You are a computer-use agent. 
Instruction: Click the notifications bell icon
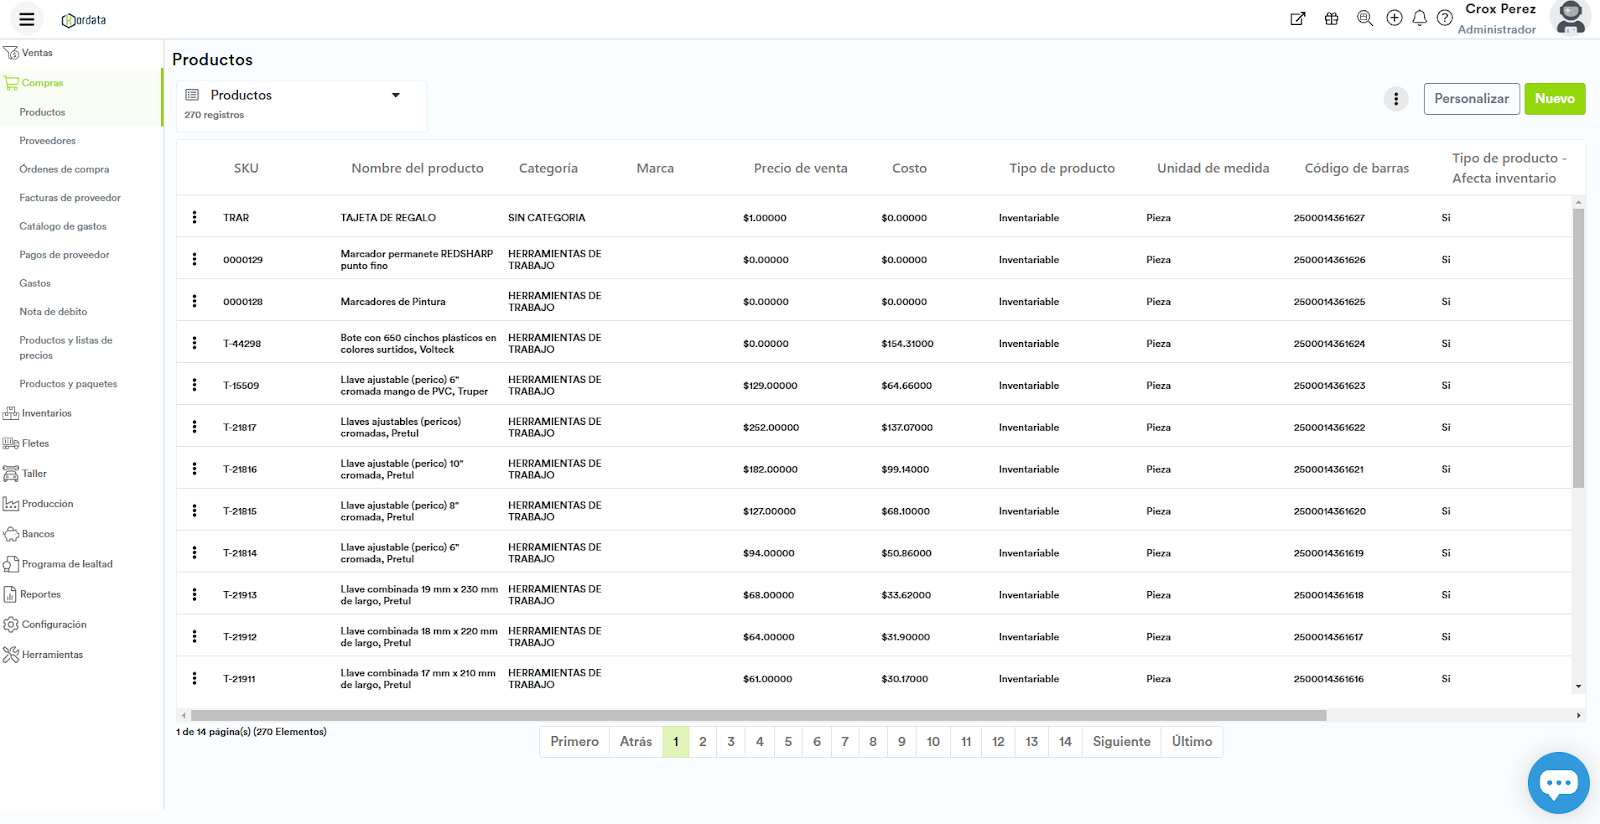tap(1419, 18)
